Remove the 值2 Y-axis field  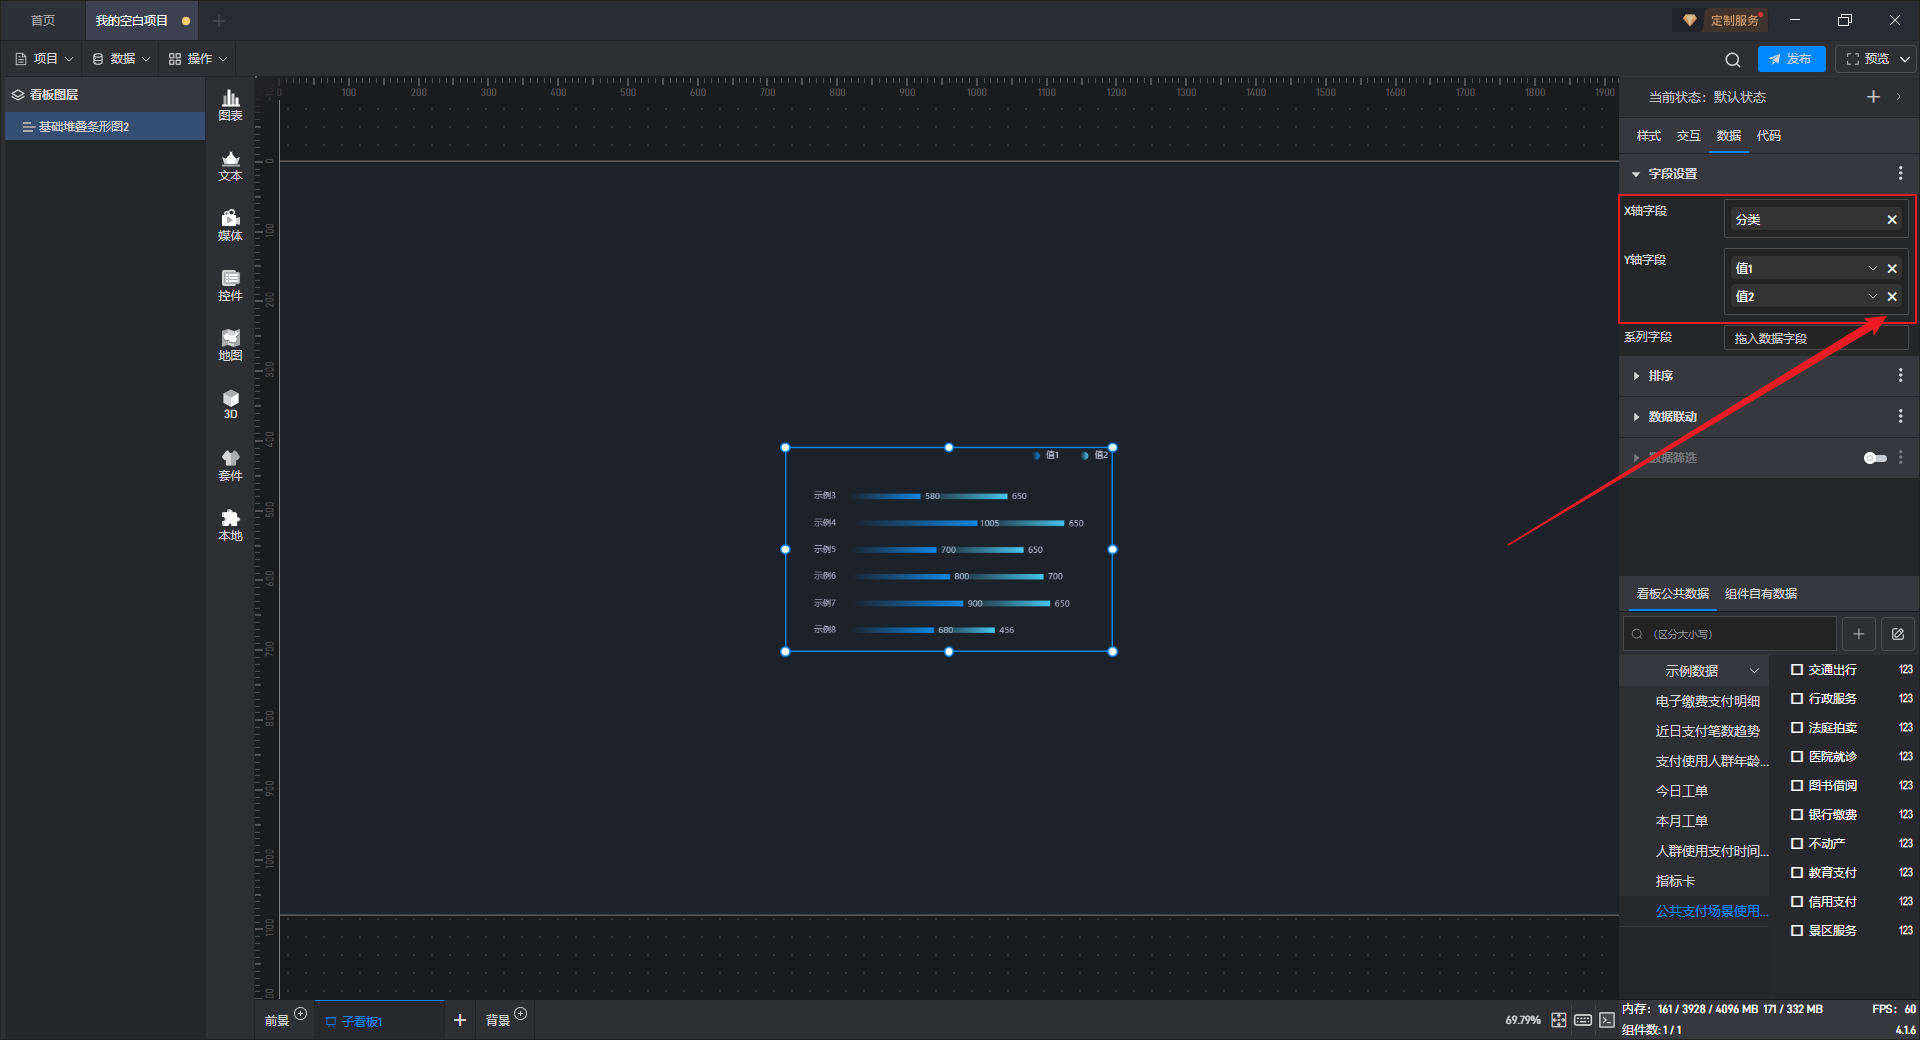click(x=1892, y=296)
